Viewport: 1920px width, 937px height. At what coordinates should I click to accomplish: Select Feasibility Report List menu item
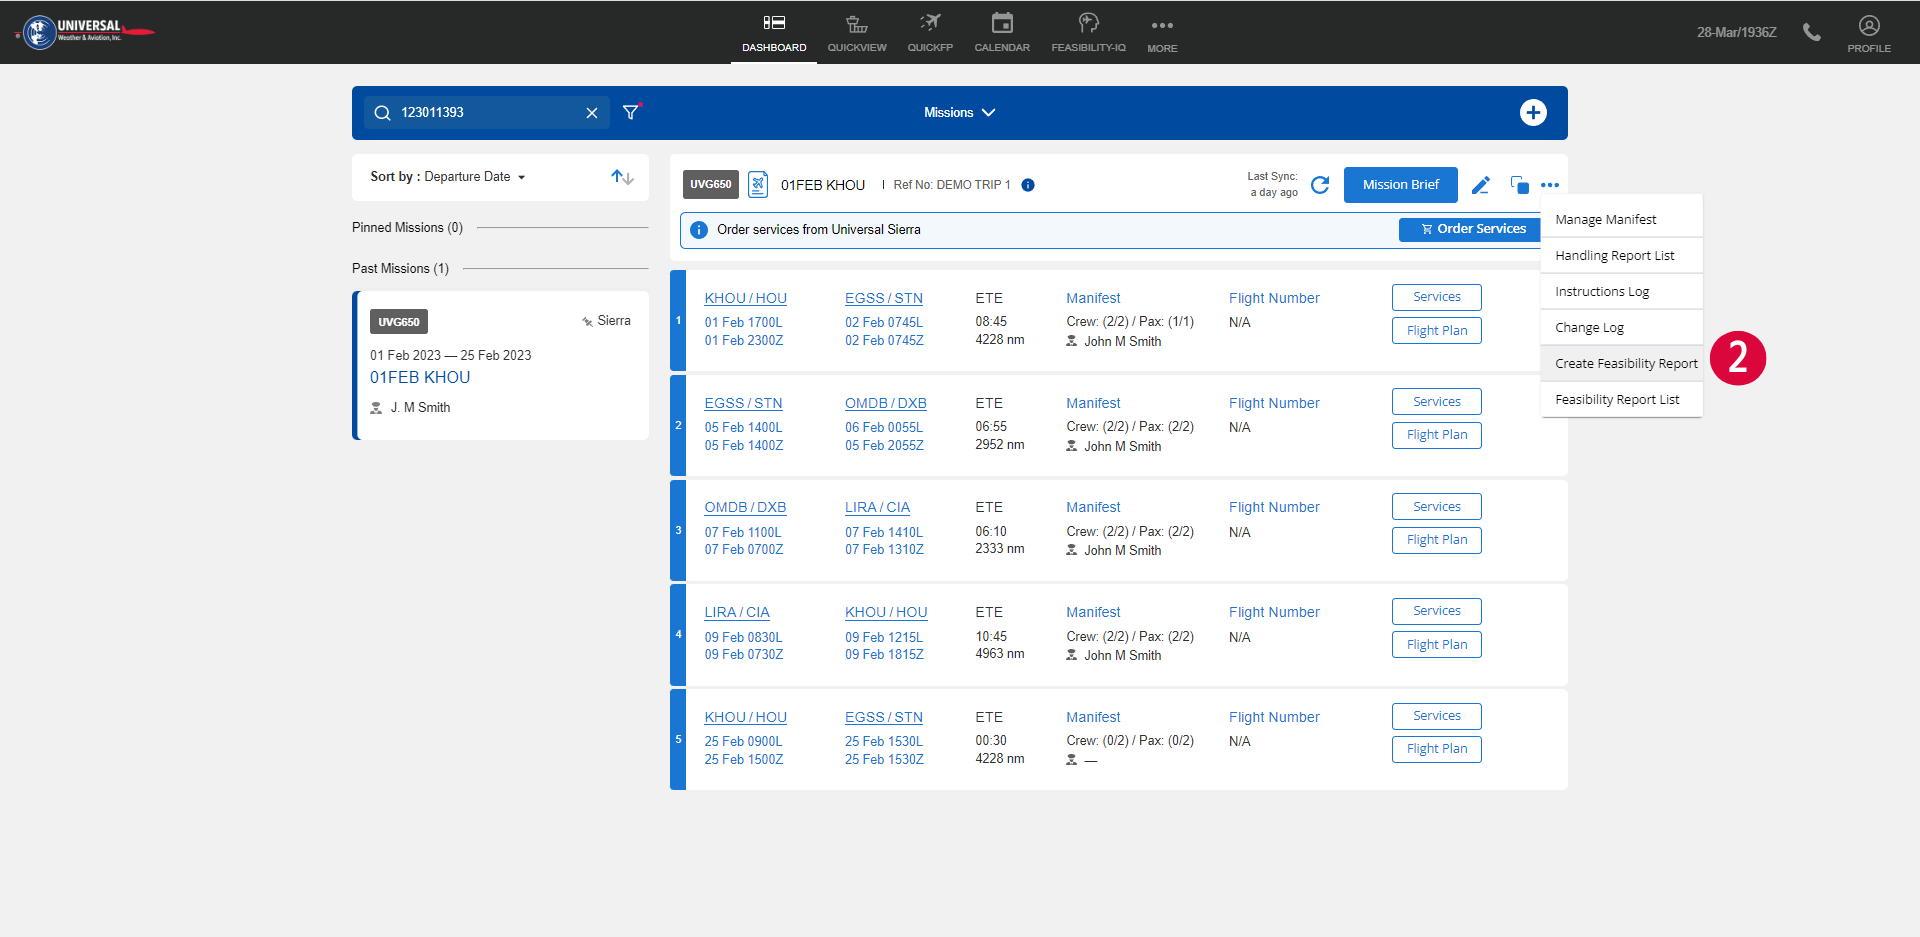(x=1621, y=399)
